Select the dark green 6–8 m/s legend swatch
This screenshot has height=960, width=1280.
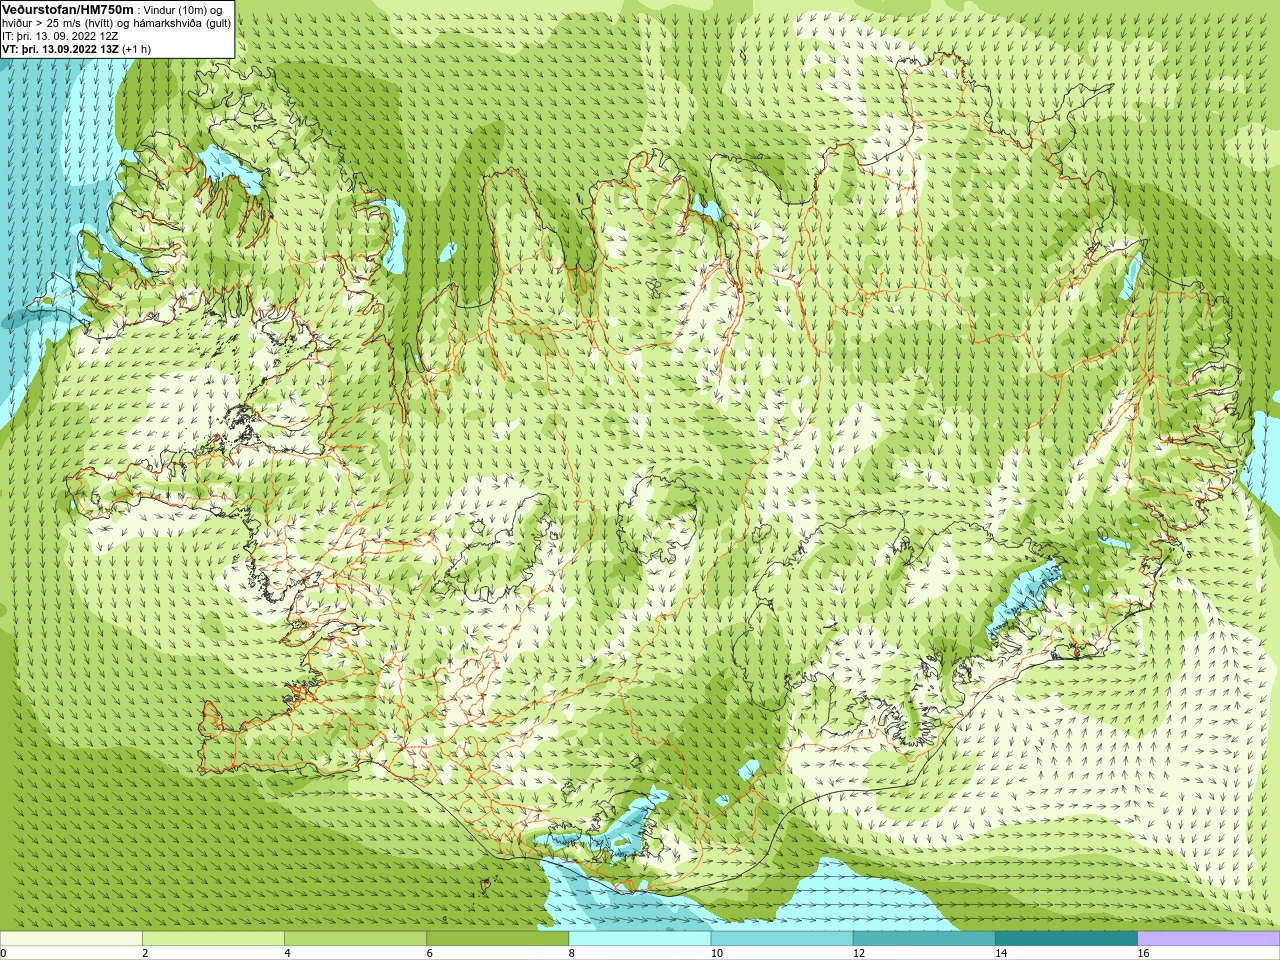498,939
